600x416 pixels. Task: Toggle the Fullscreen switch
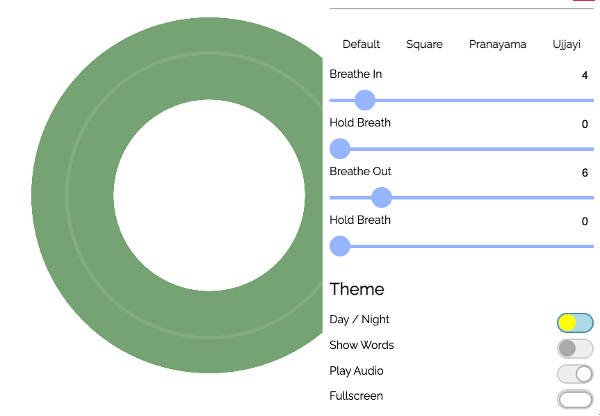(575, 400)
